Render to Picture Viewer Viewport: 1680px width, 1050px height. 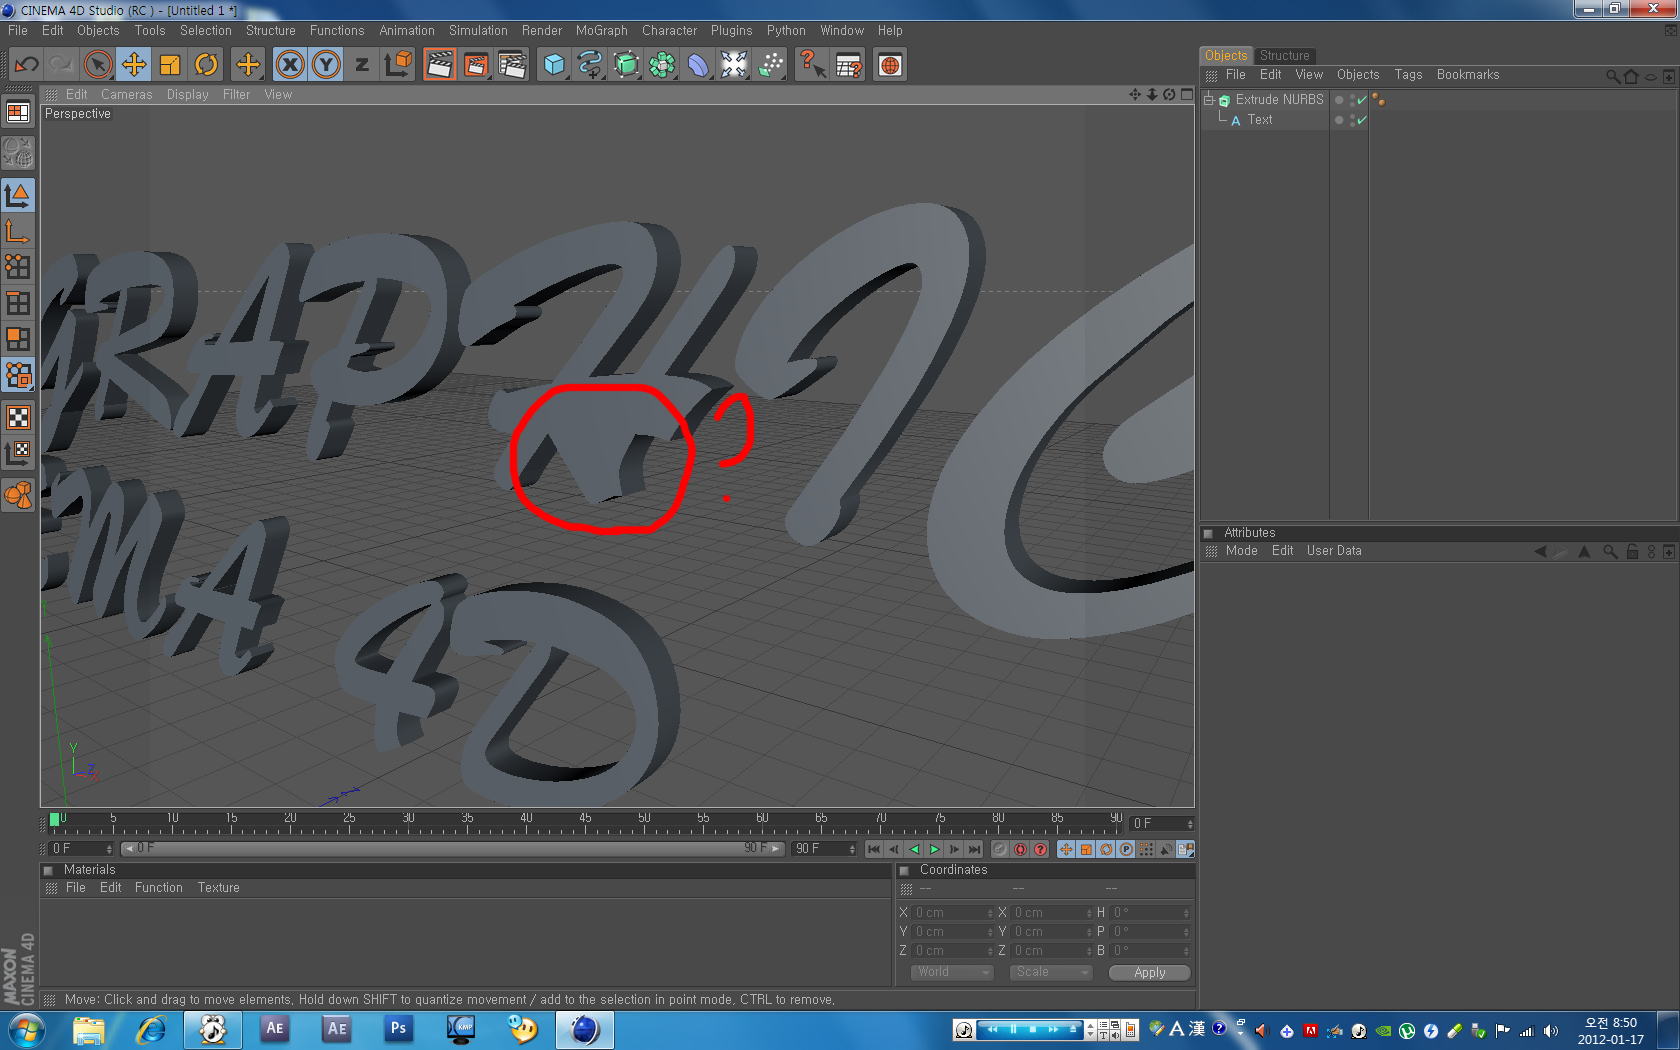point(476,65)
